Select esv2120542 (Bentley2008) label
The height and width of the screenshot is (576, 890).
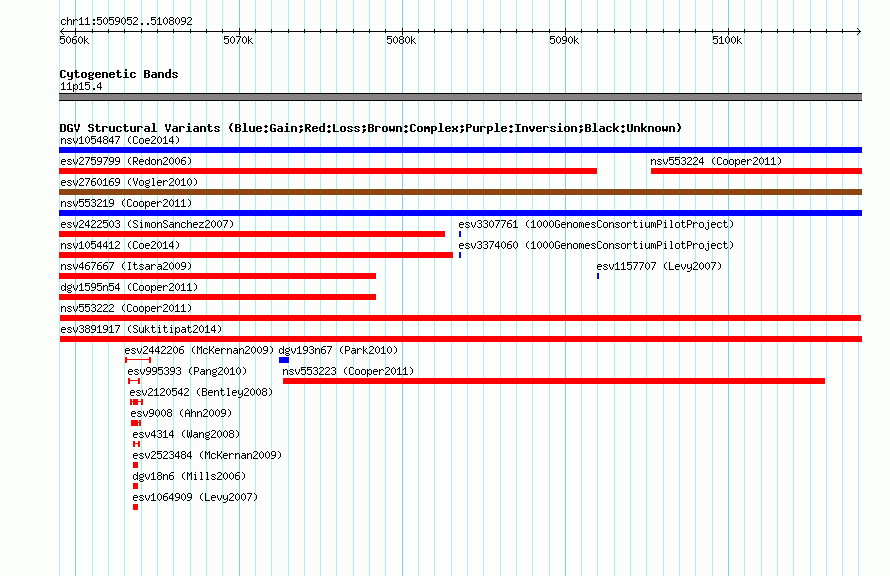coord(201,392)
